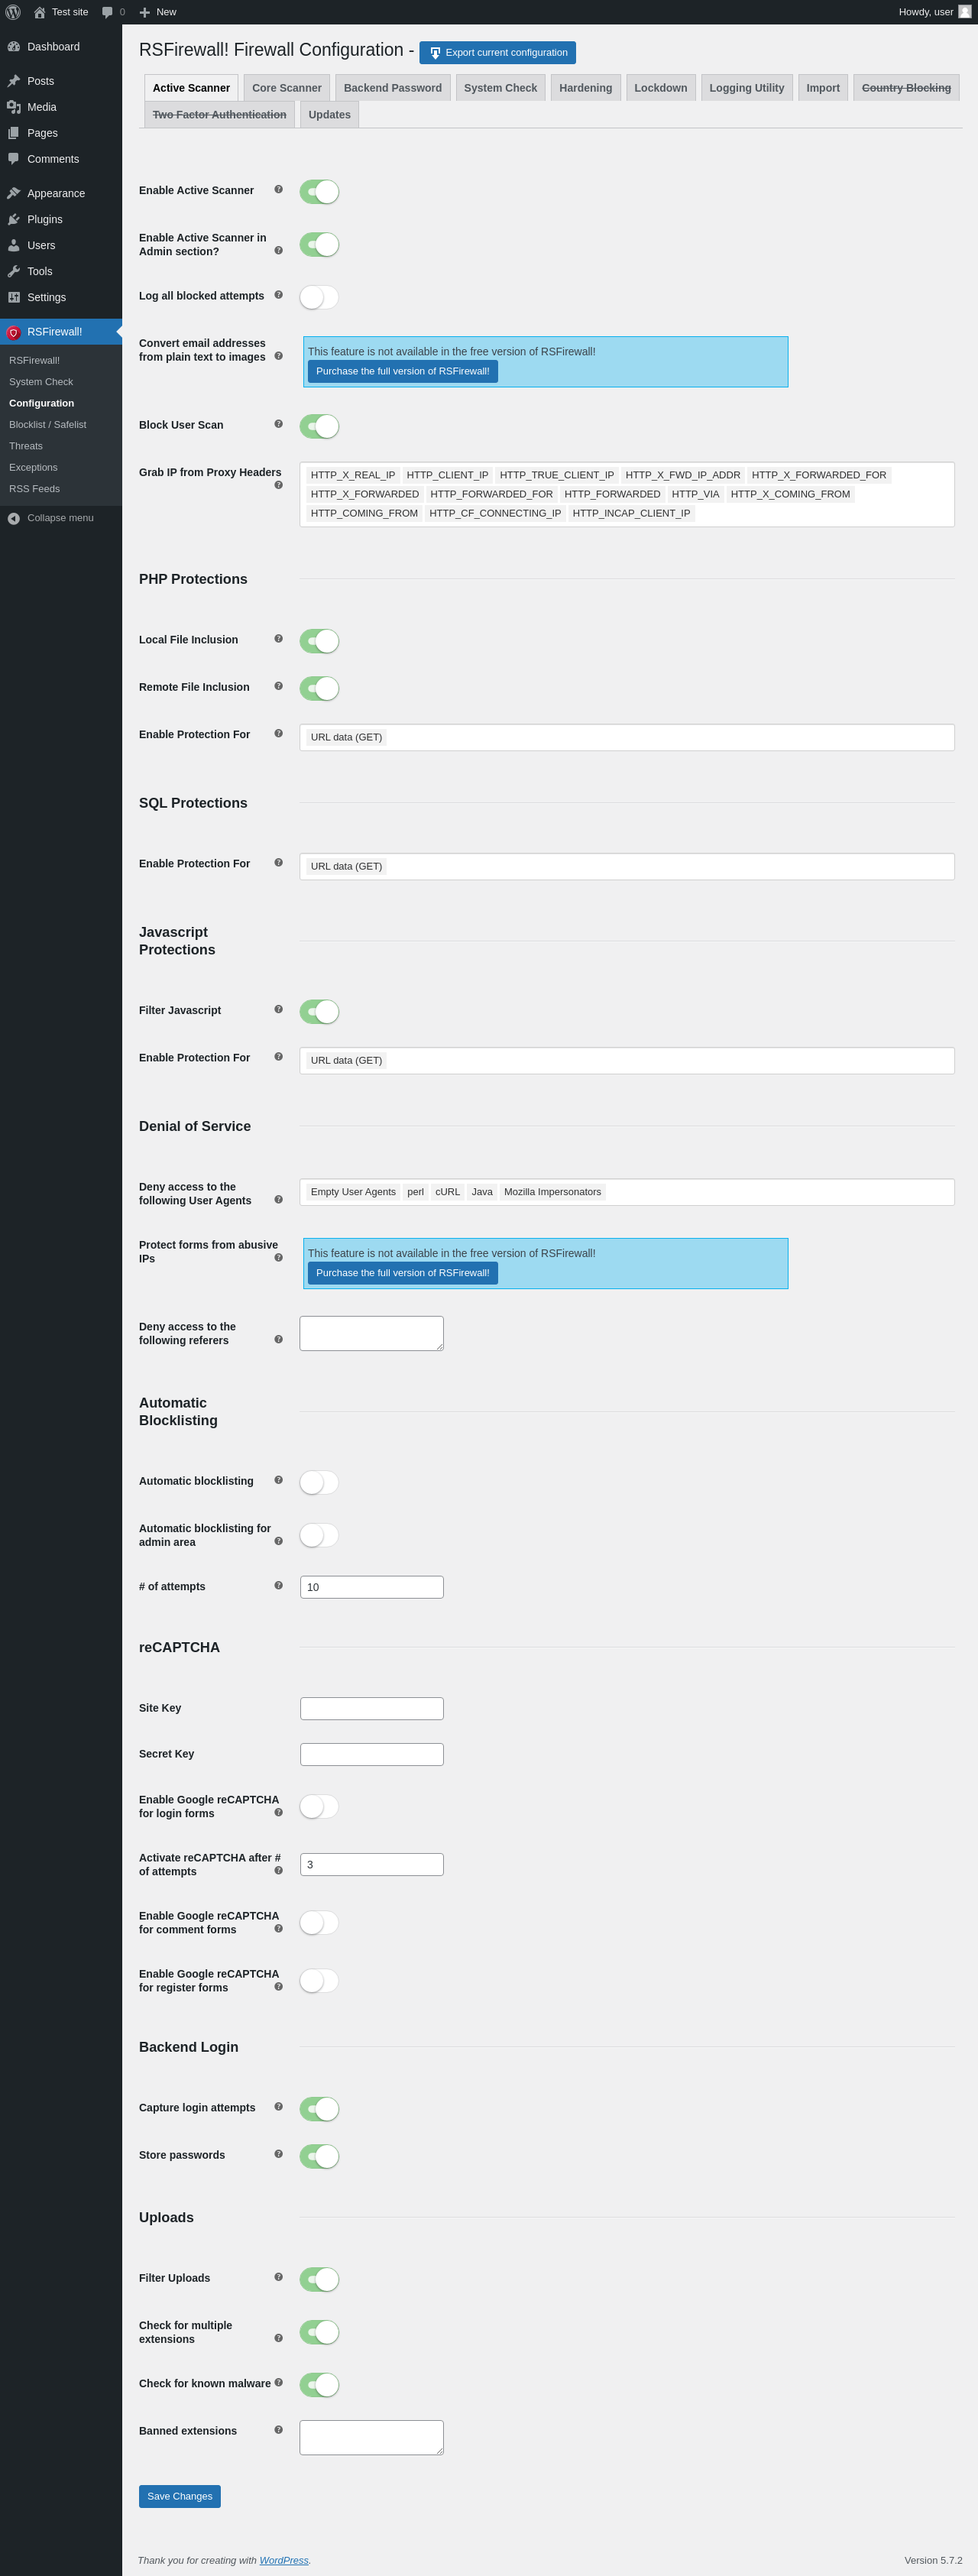Open Javascript Enable Protection For select box
Screen dimensions: 978x2576
click(x=627, y=1060)
